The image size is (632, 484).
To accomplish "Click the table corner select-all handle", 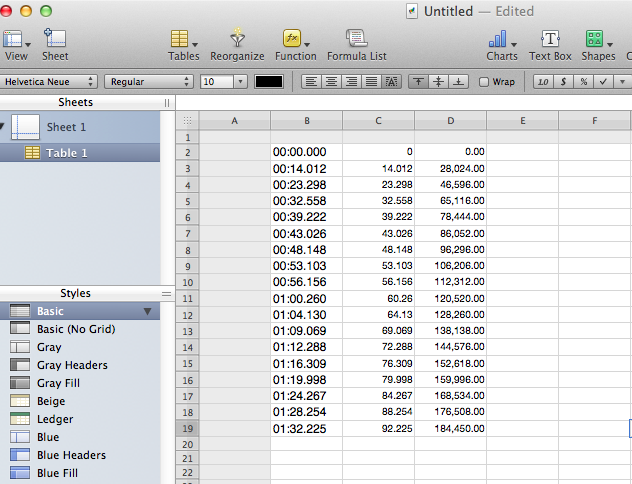I will (187, 120).
